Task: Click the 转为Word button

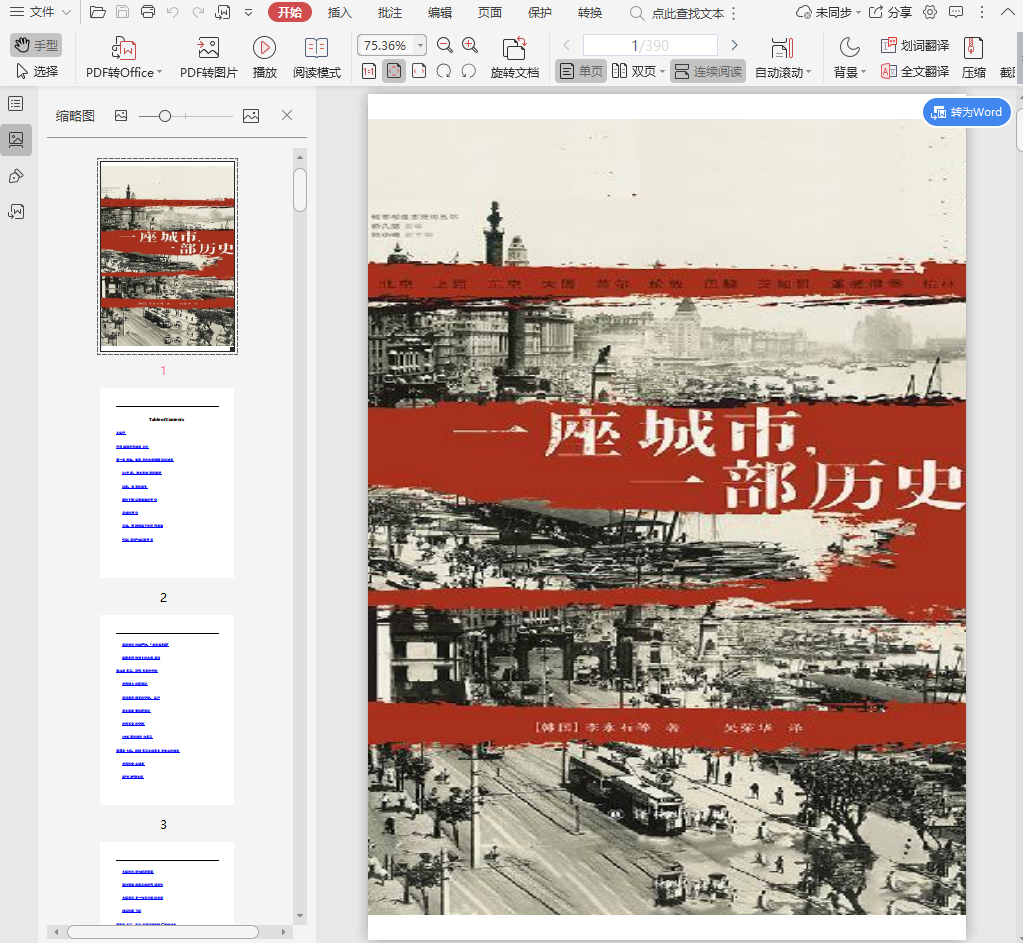Action: click(x=966, y=112)
